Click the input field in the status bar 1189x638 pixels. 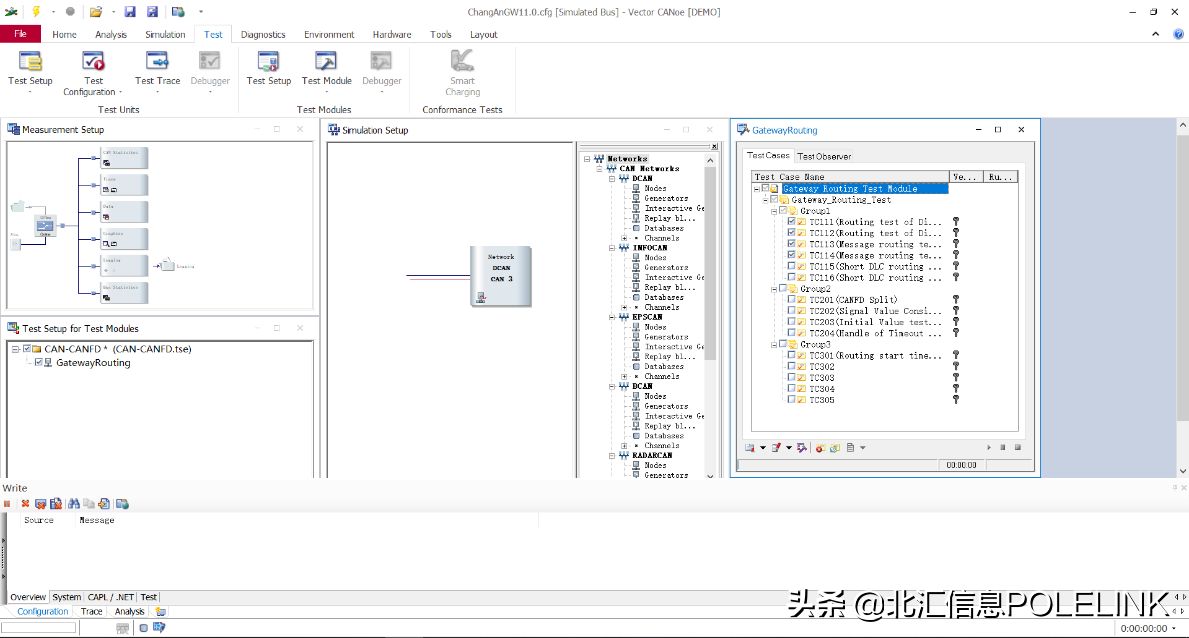pyautogui.click(x=39, y=627)
